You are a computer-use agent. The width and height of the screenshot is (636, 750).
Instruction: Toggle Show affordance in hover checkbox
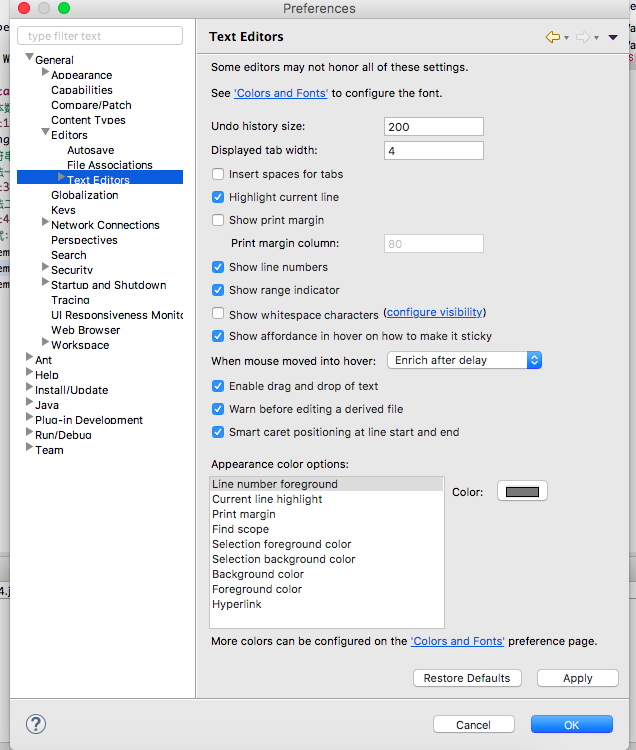coord(218,336)
